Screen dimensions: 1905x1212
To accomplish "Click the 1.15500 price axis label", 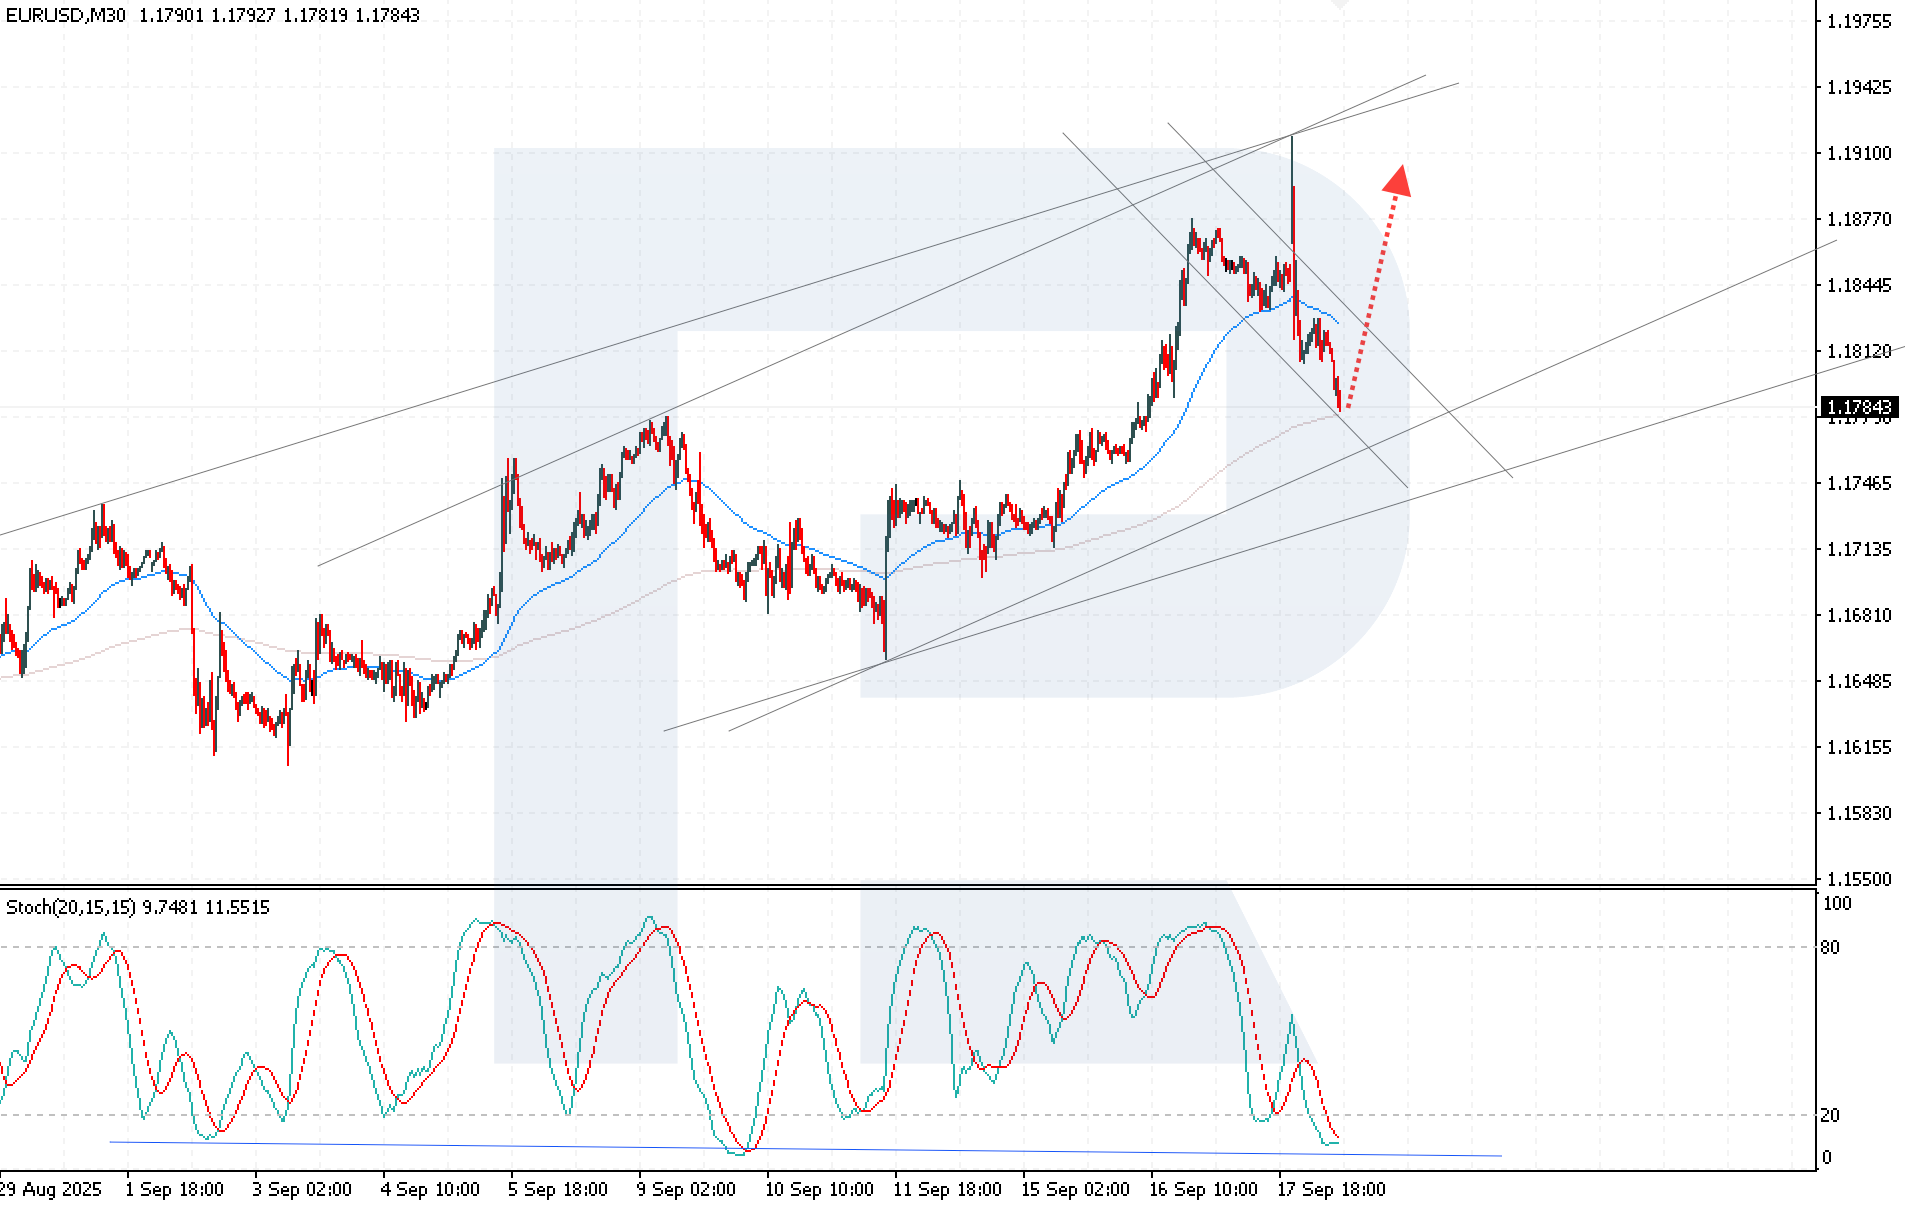I will coord(1859,879).
